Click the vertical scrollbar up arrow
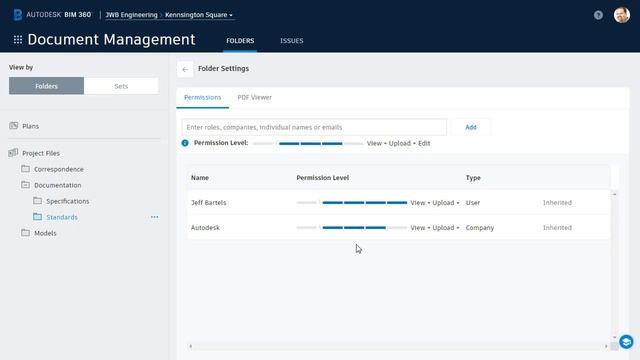Viewport: 640px width, 360px height. click(x=615, y=194)
